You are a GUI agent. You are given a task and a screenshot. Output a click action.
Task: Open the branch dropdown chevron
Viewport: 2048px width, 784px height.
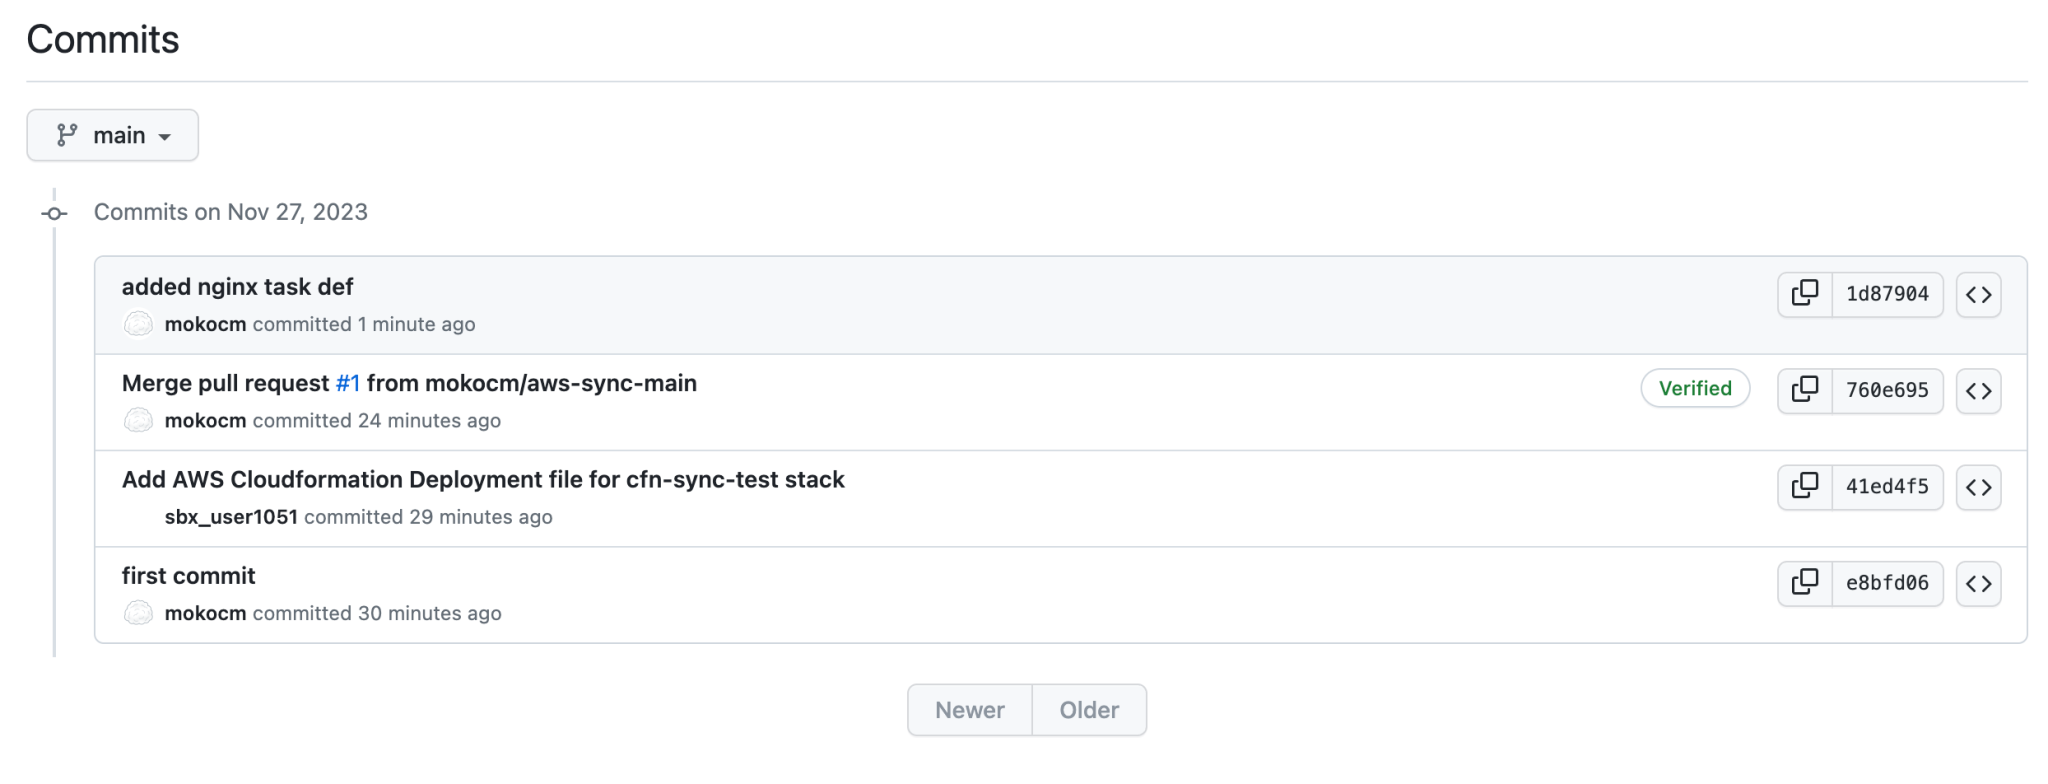168,135
